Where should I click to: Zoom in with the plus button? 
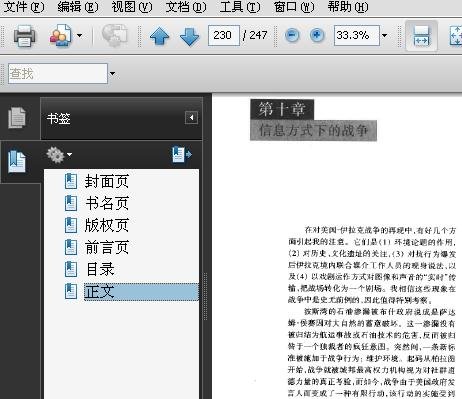(x=317, y=35)
